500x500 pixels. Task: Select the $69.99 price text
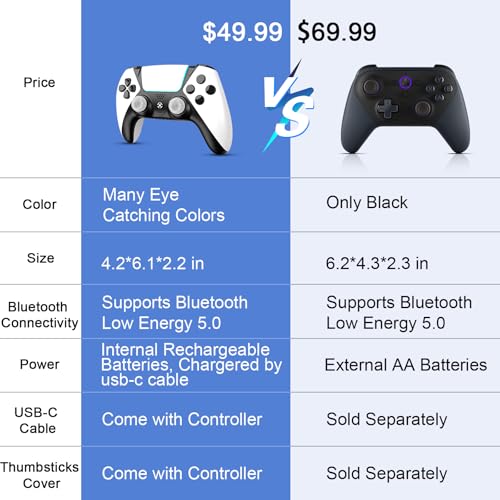[x=337, y=32]
